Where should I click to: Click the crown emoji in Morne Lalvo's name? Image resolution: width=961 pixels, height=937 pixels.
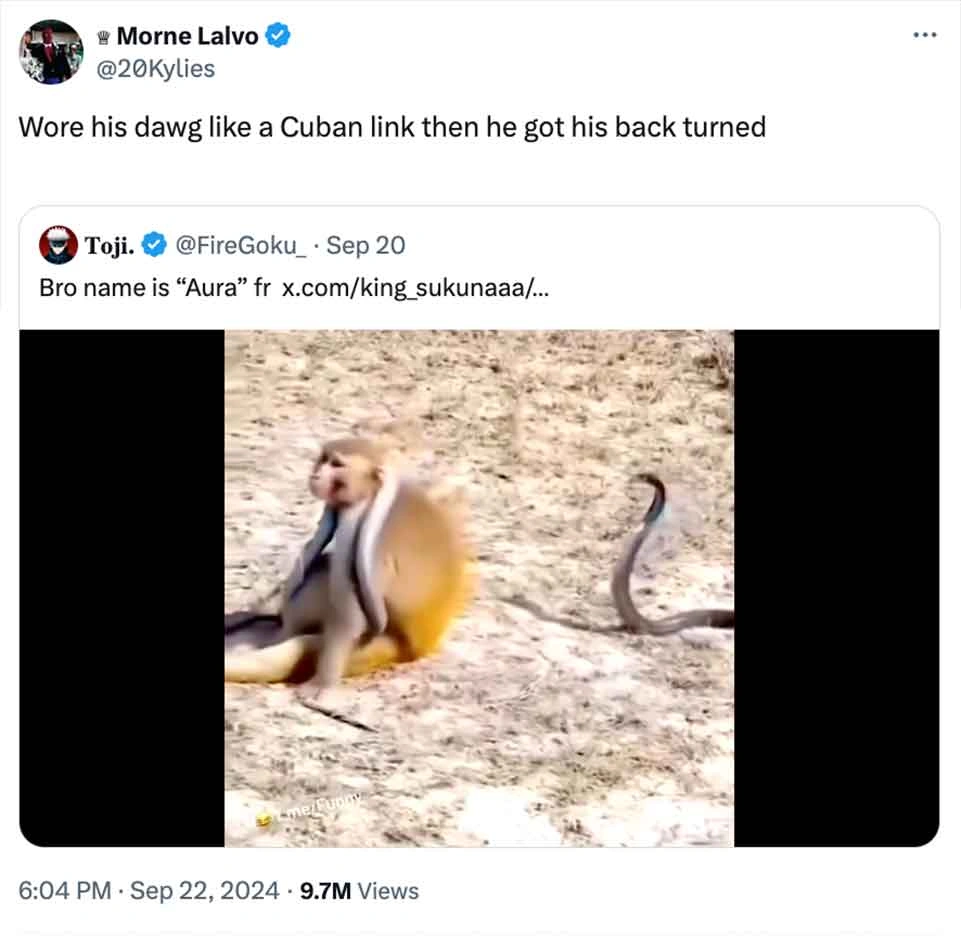[x=103, y=35]
